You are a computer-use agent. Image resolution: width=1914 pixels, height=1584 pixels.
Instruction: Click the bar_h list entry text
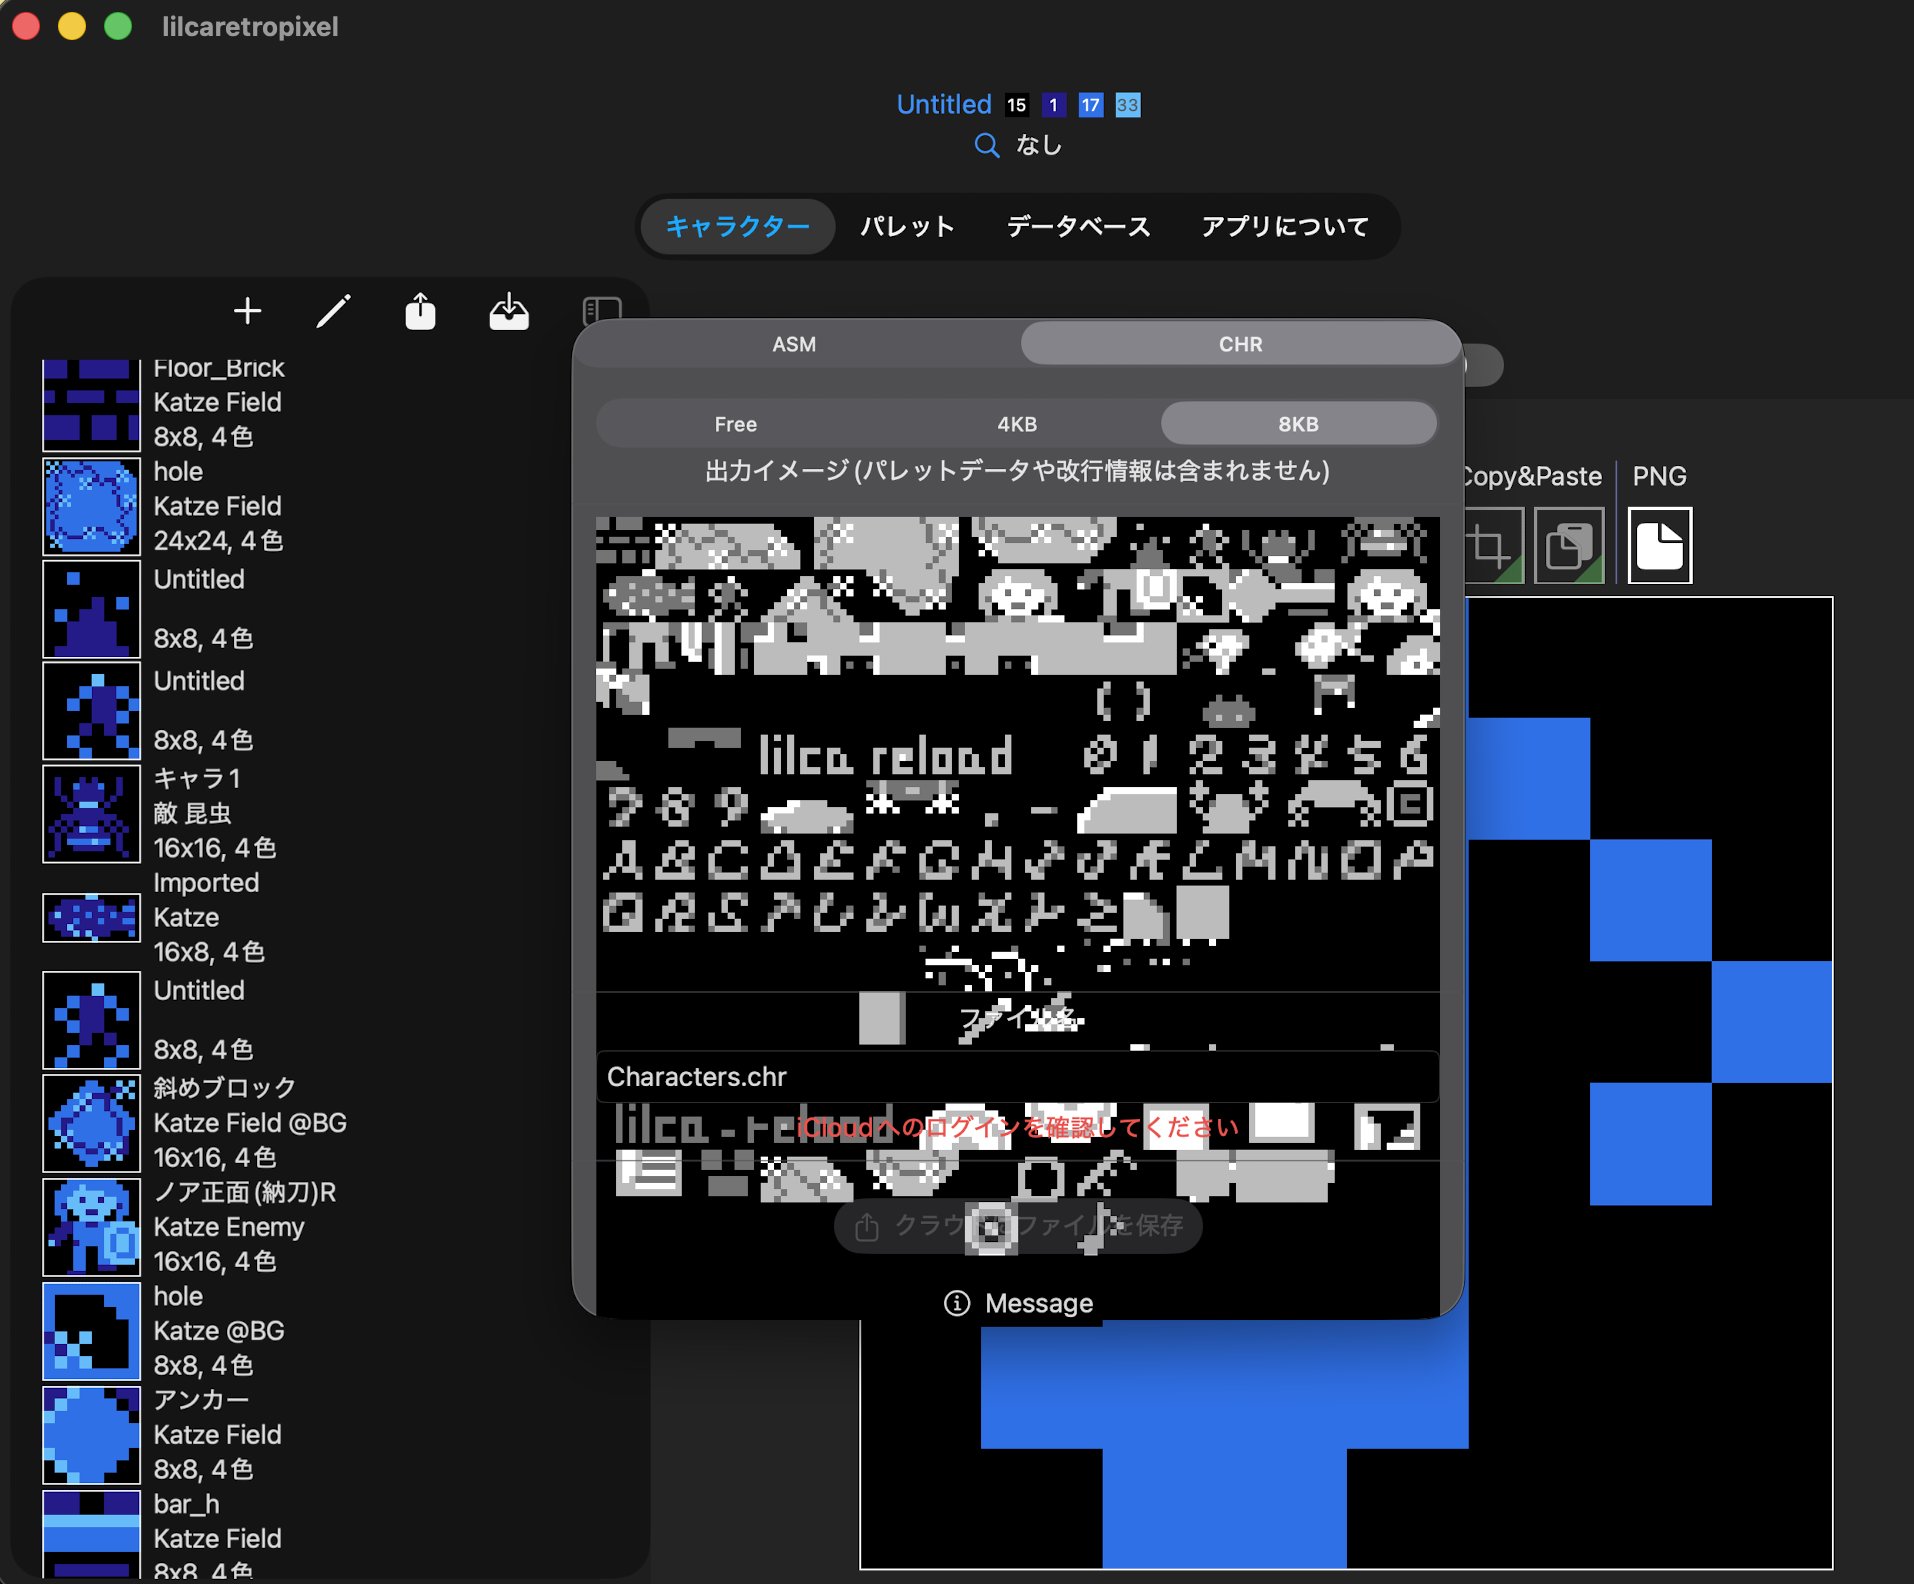coord(217,1538)
